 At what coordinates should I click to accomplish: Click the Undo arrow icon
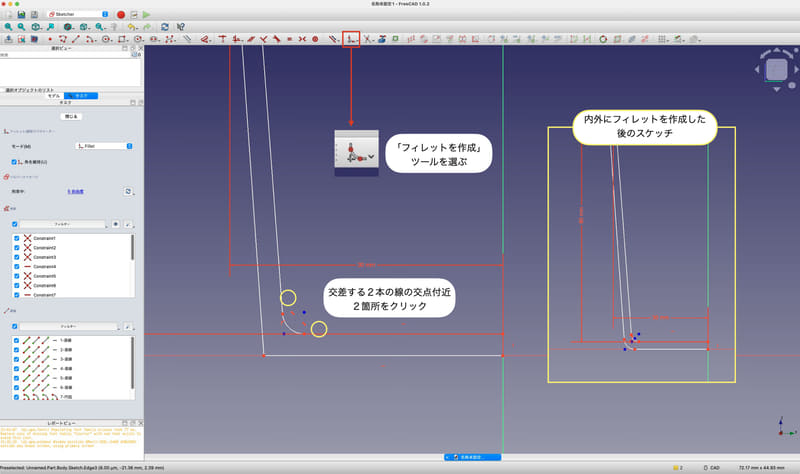(132, 27)
